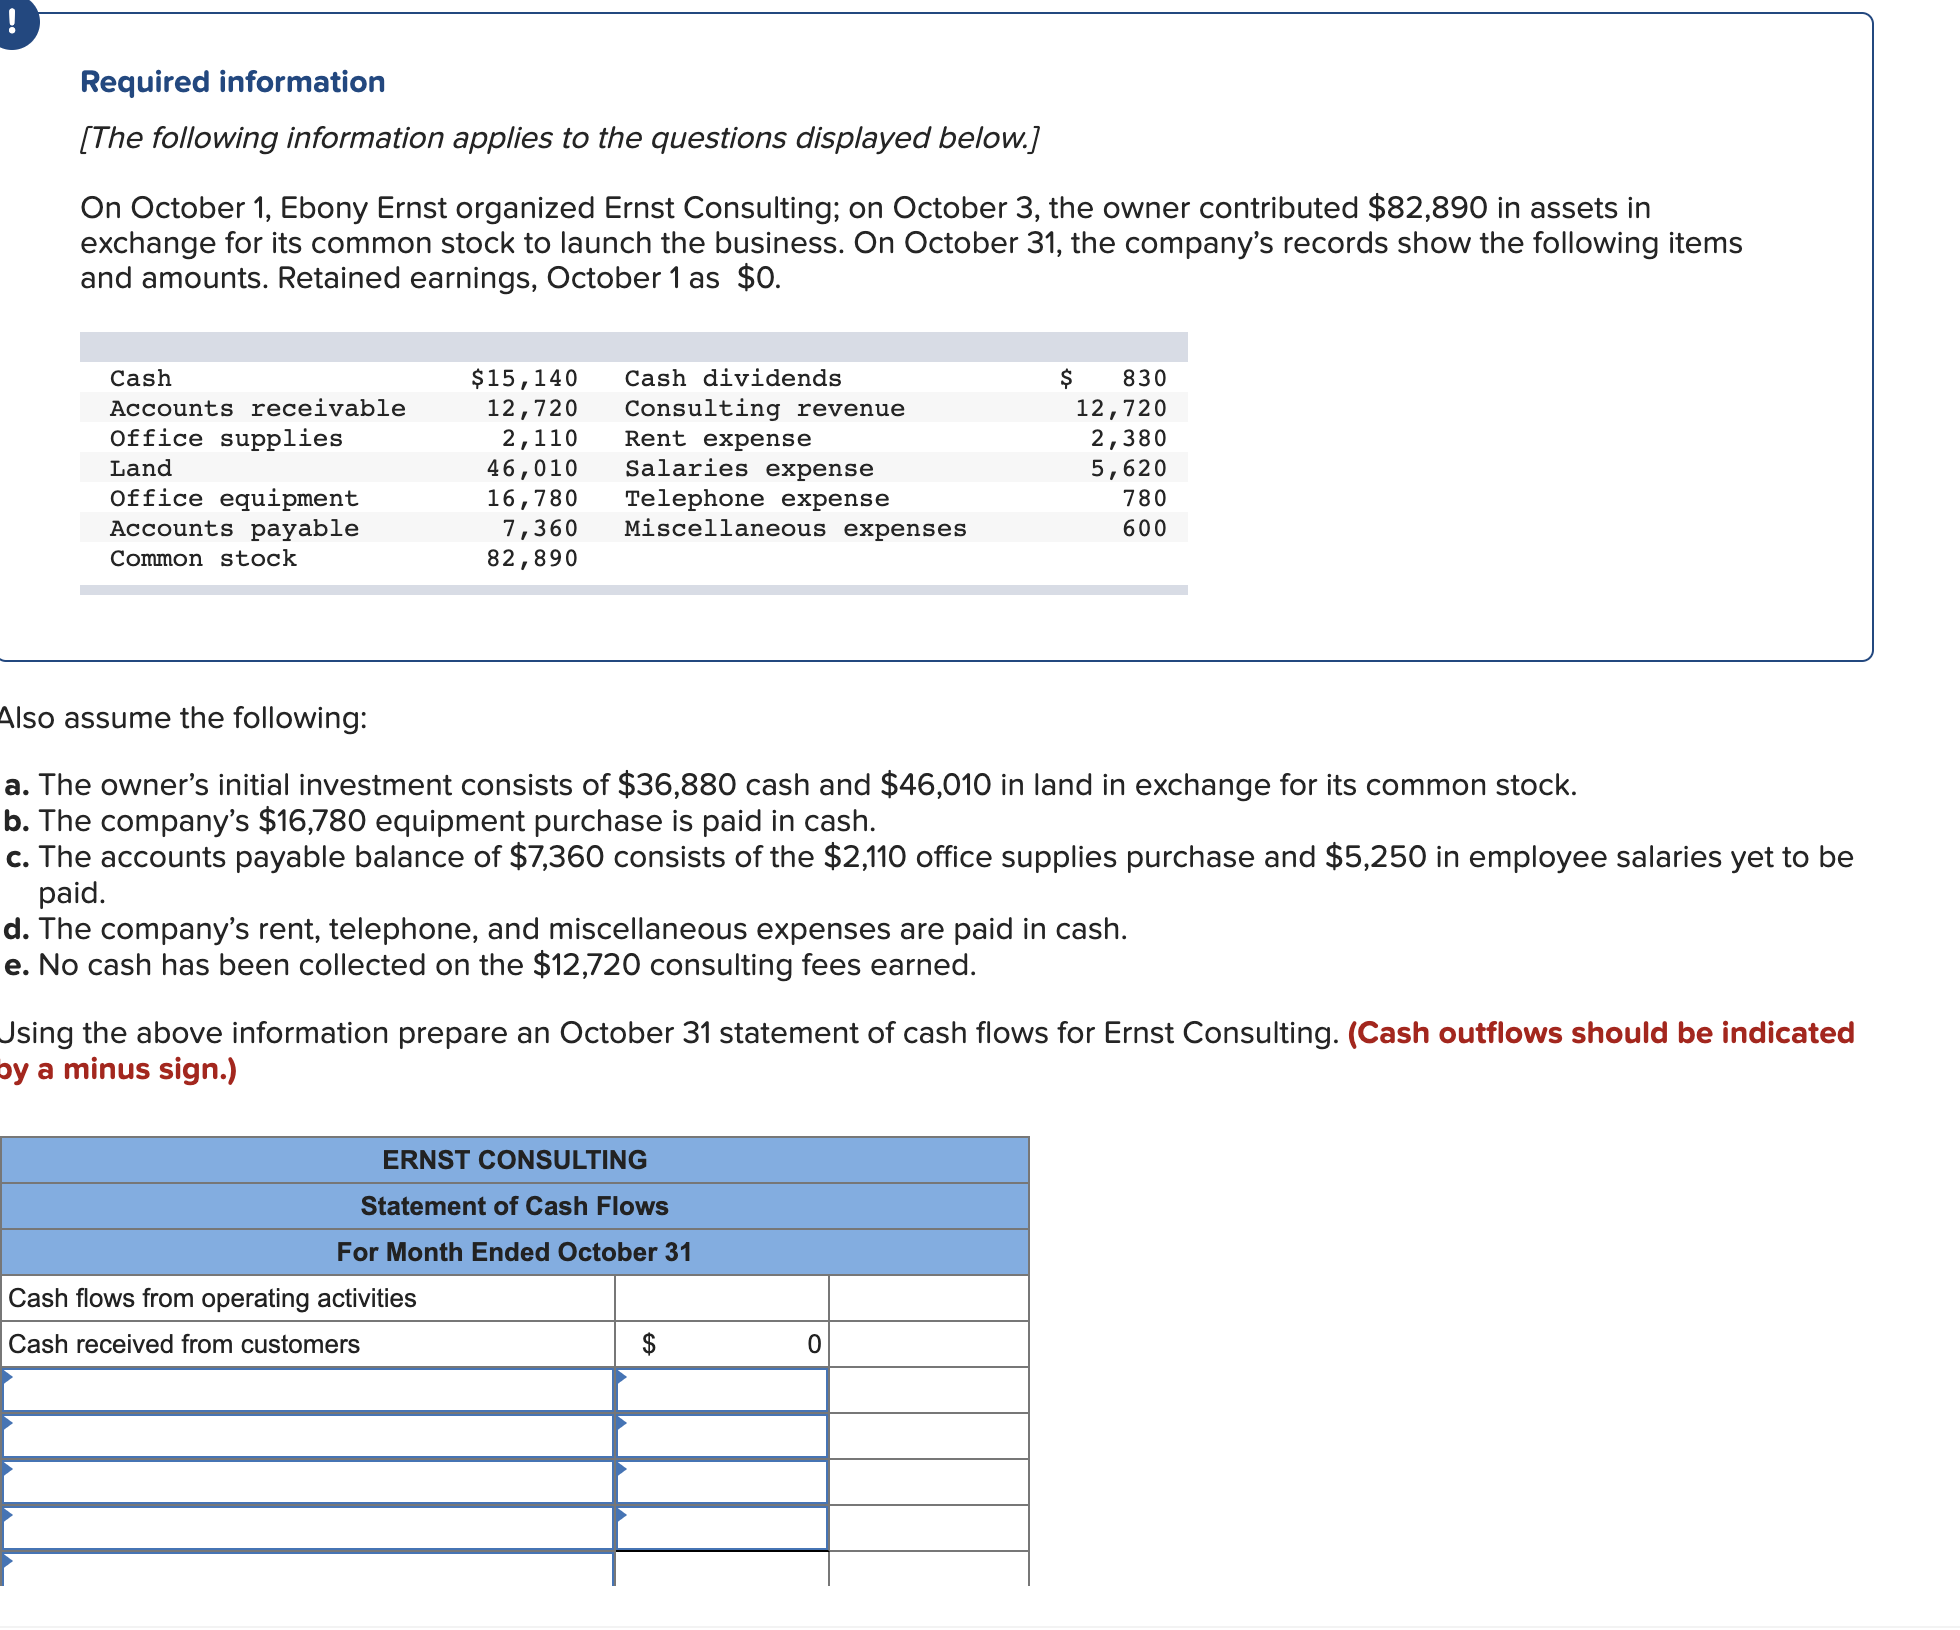Open first blank label dropdown under Cash received

(307, 1390)
